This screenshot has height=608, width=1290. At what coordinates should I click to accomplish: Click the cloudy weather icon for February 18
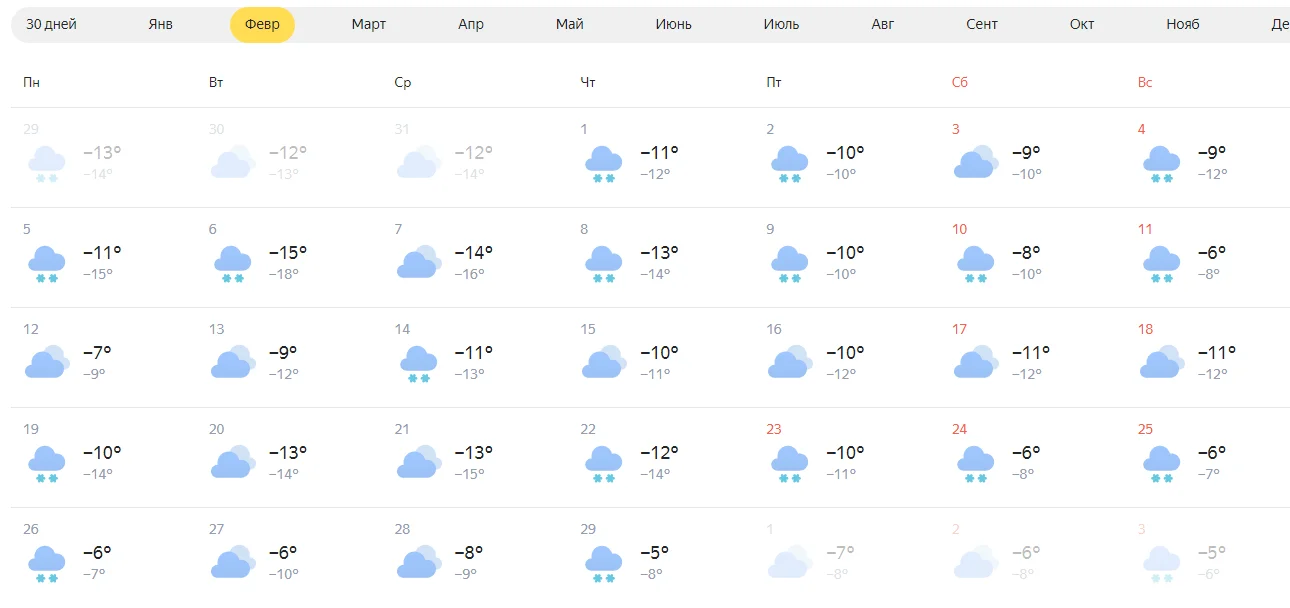pyautogui.click(x=1161, y=362)
